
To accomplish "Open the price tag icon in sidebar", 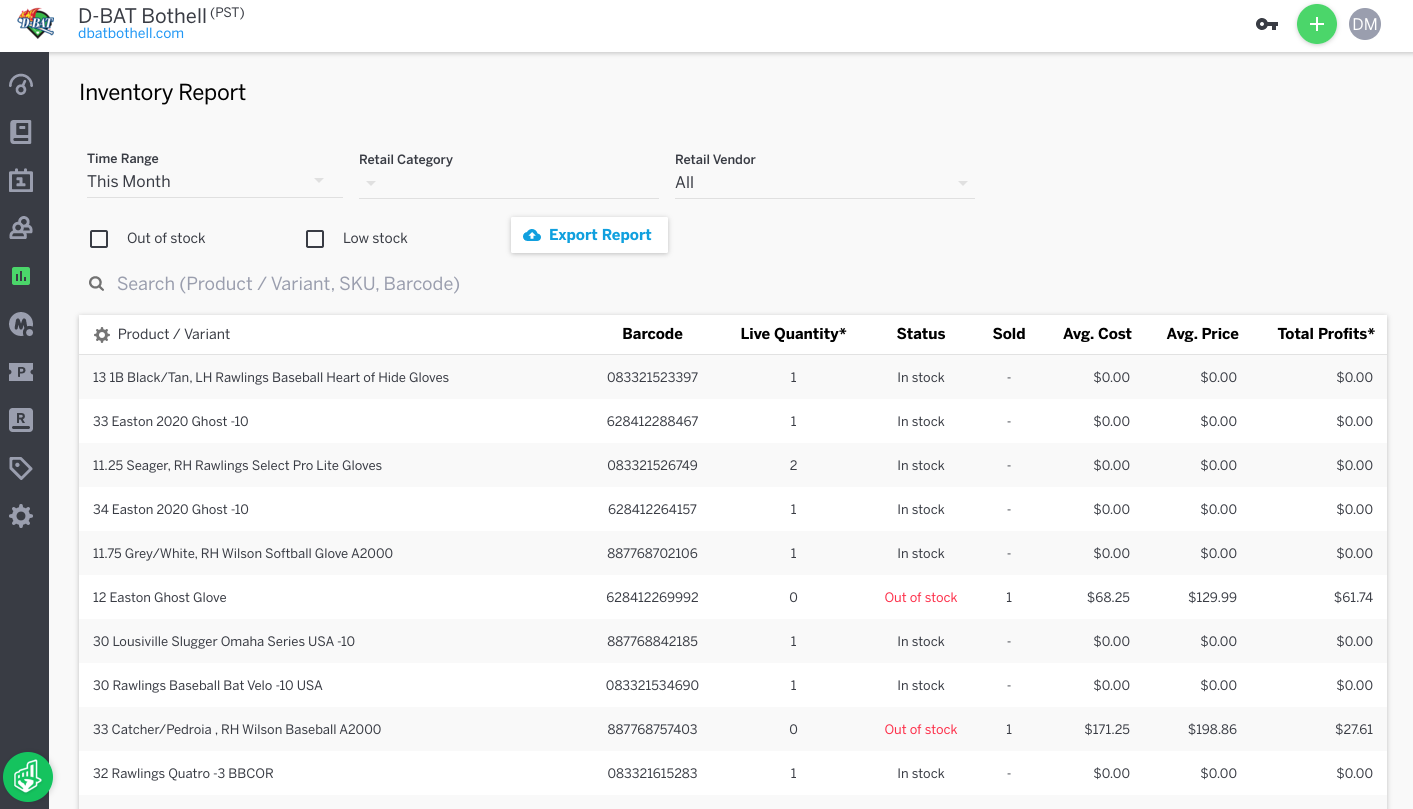I will (21, 468).
